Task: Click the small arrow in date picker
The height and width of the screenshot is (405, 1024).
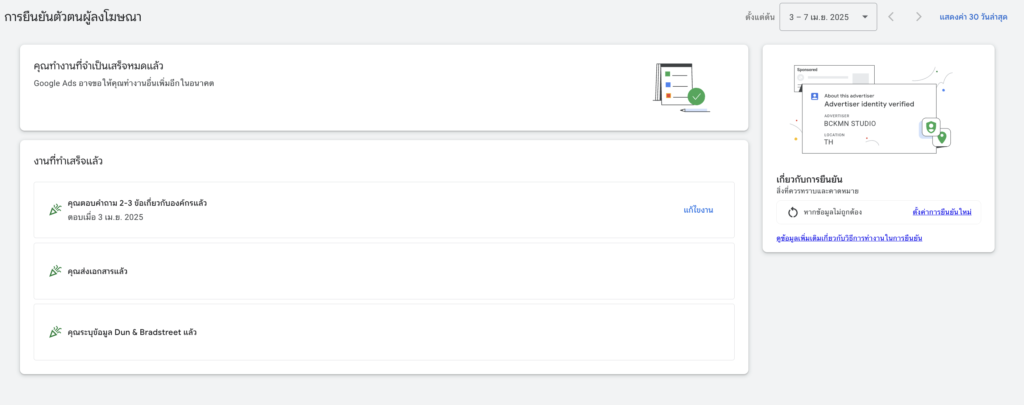Action: tap(864, 17)
